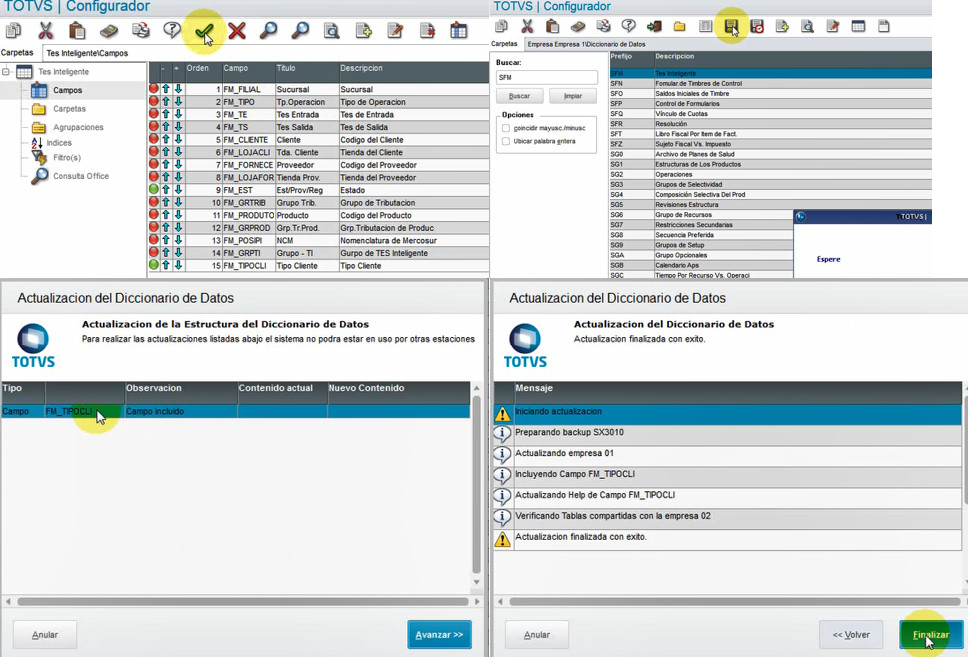The width and height of the screenshot is (968, 657).
Task: Click Anular in the Estructura update dialog
Action: [44, 634]
